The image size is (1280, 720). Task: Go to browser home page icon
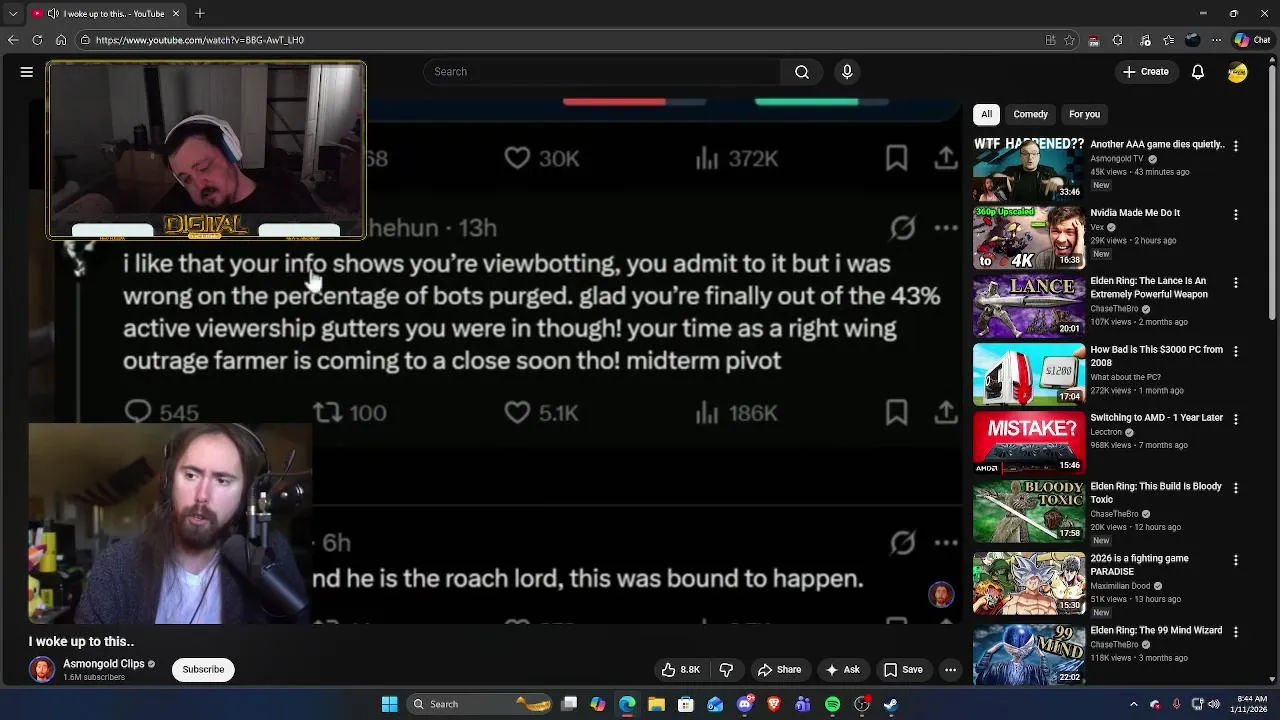(61, 40)
